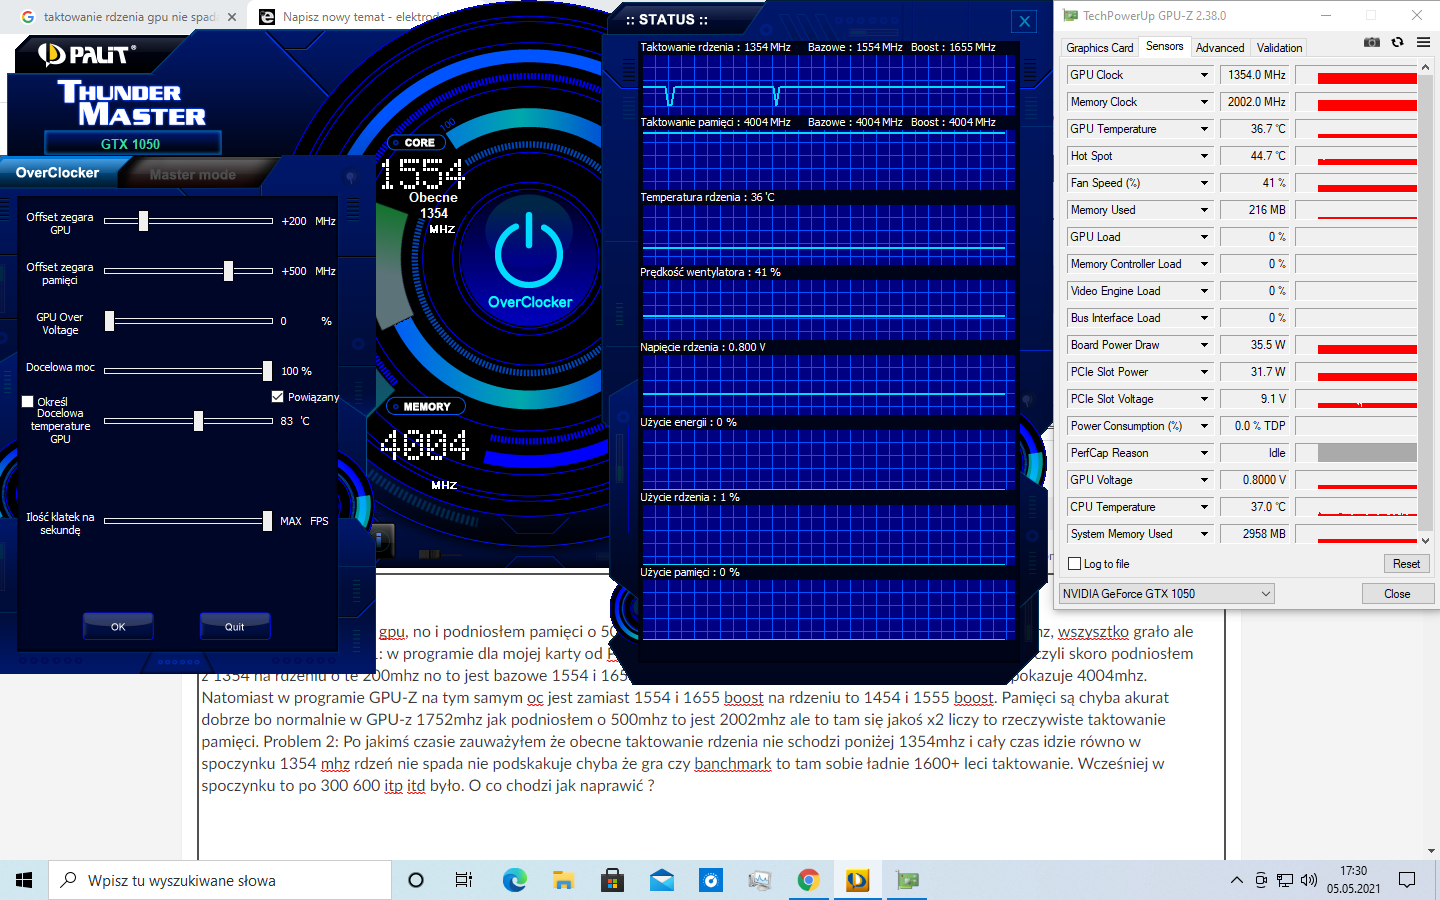
Task: Enable the Log to file checkbox
Action: pos(1075,564)
